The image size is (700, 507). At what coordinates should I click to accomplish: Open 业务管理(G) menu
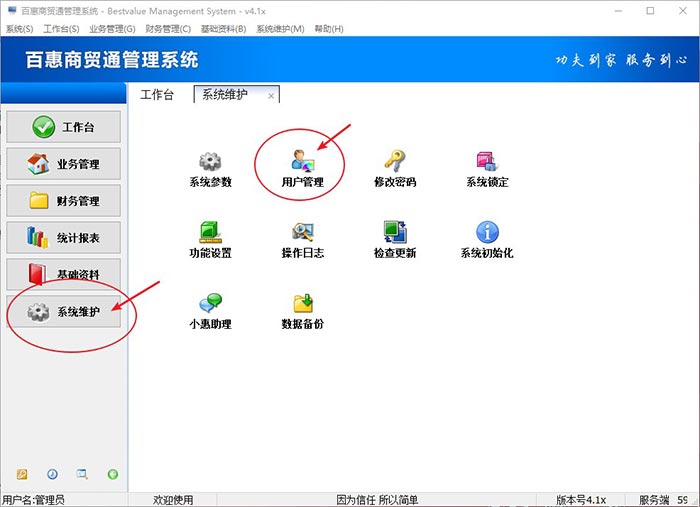(112, 29)
